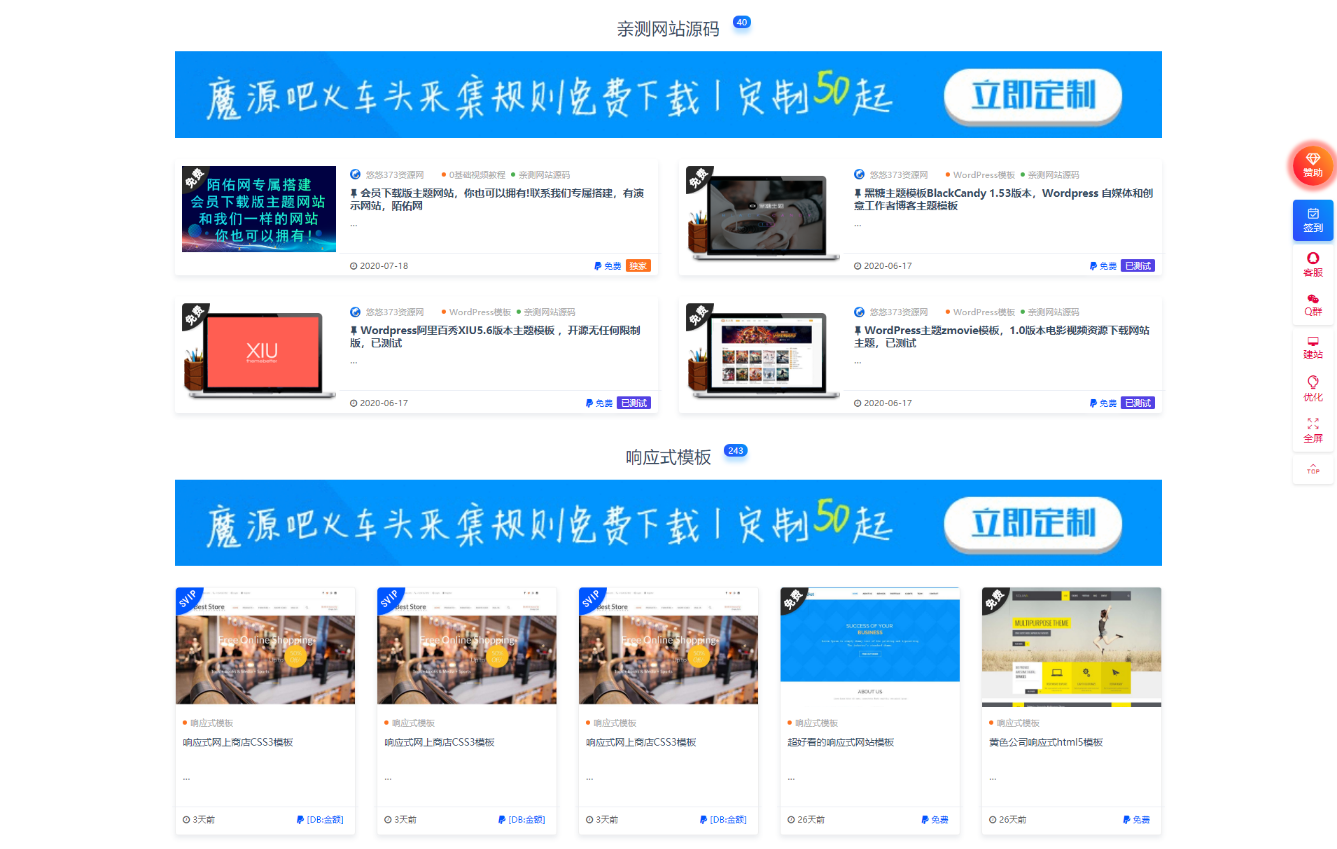Enter fullscreen via the 全屏 icon
This screenshot has height=849, width=1337.
pyautogui.click(x=1313, y=428)
